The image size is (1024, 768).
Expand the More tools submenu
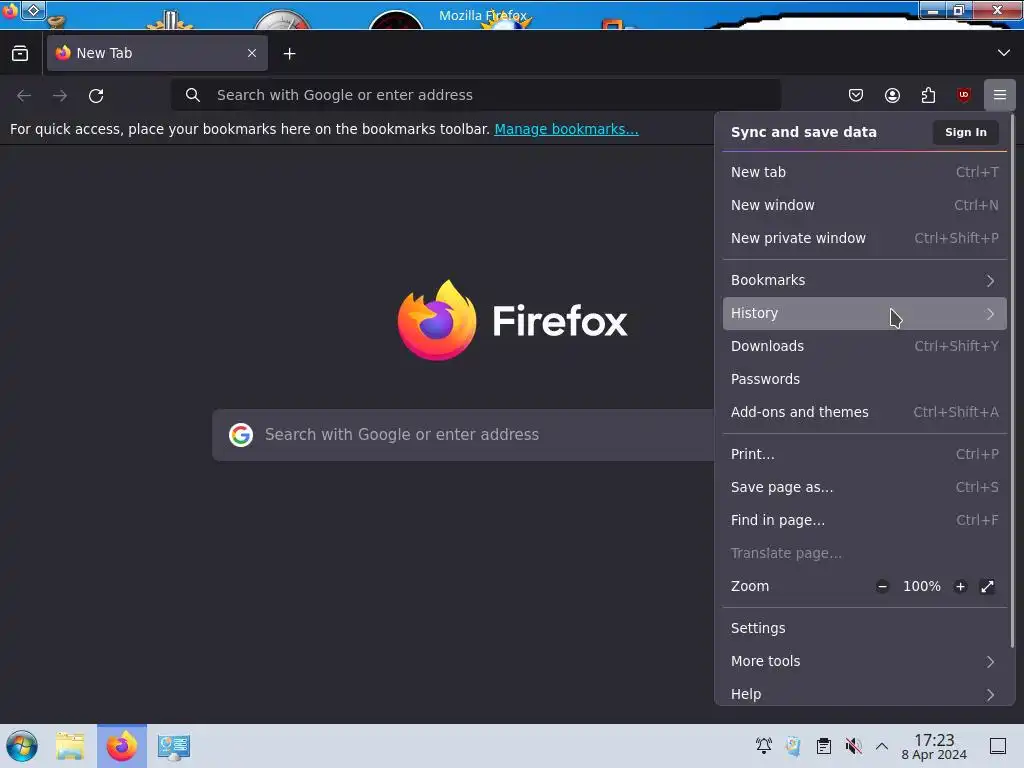pyautogui.click(x=865, y=662)
